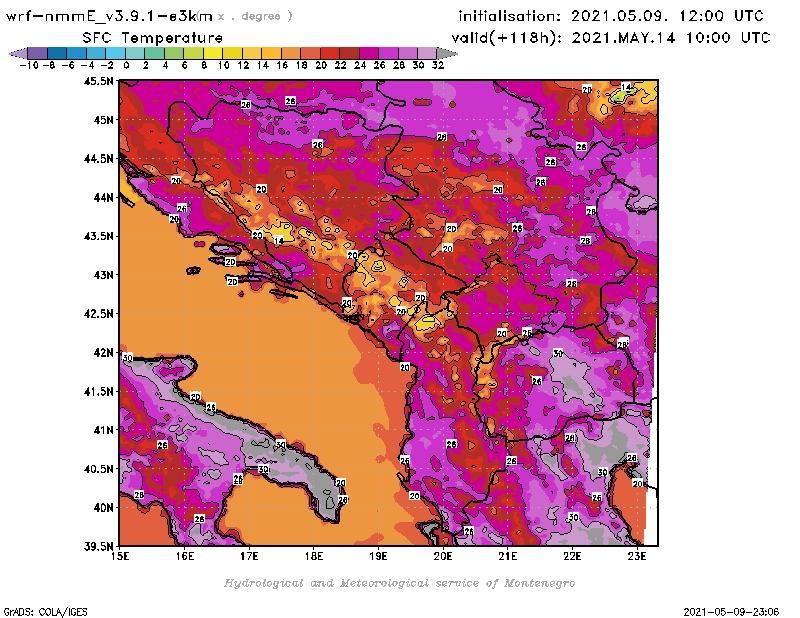The height and width of the screenshot is (618, 800).
Task: Select the 16E longitude label
Action: [x=185, y=556]
